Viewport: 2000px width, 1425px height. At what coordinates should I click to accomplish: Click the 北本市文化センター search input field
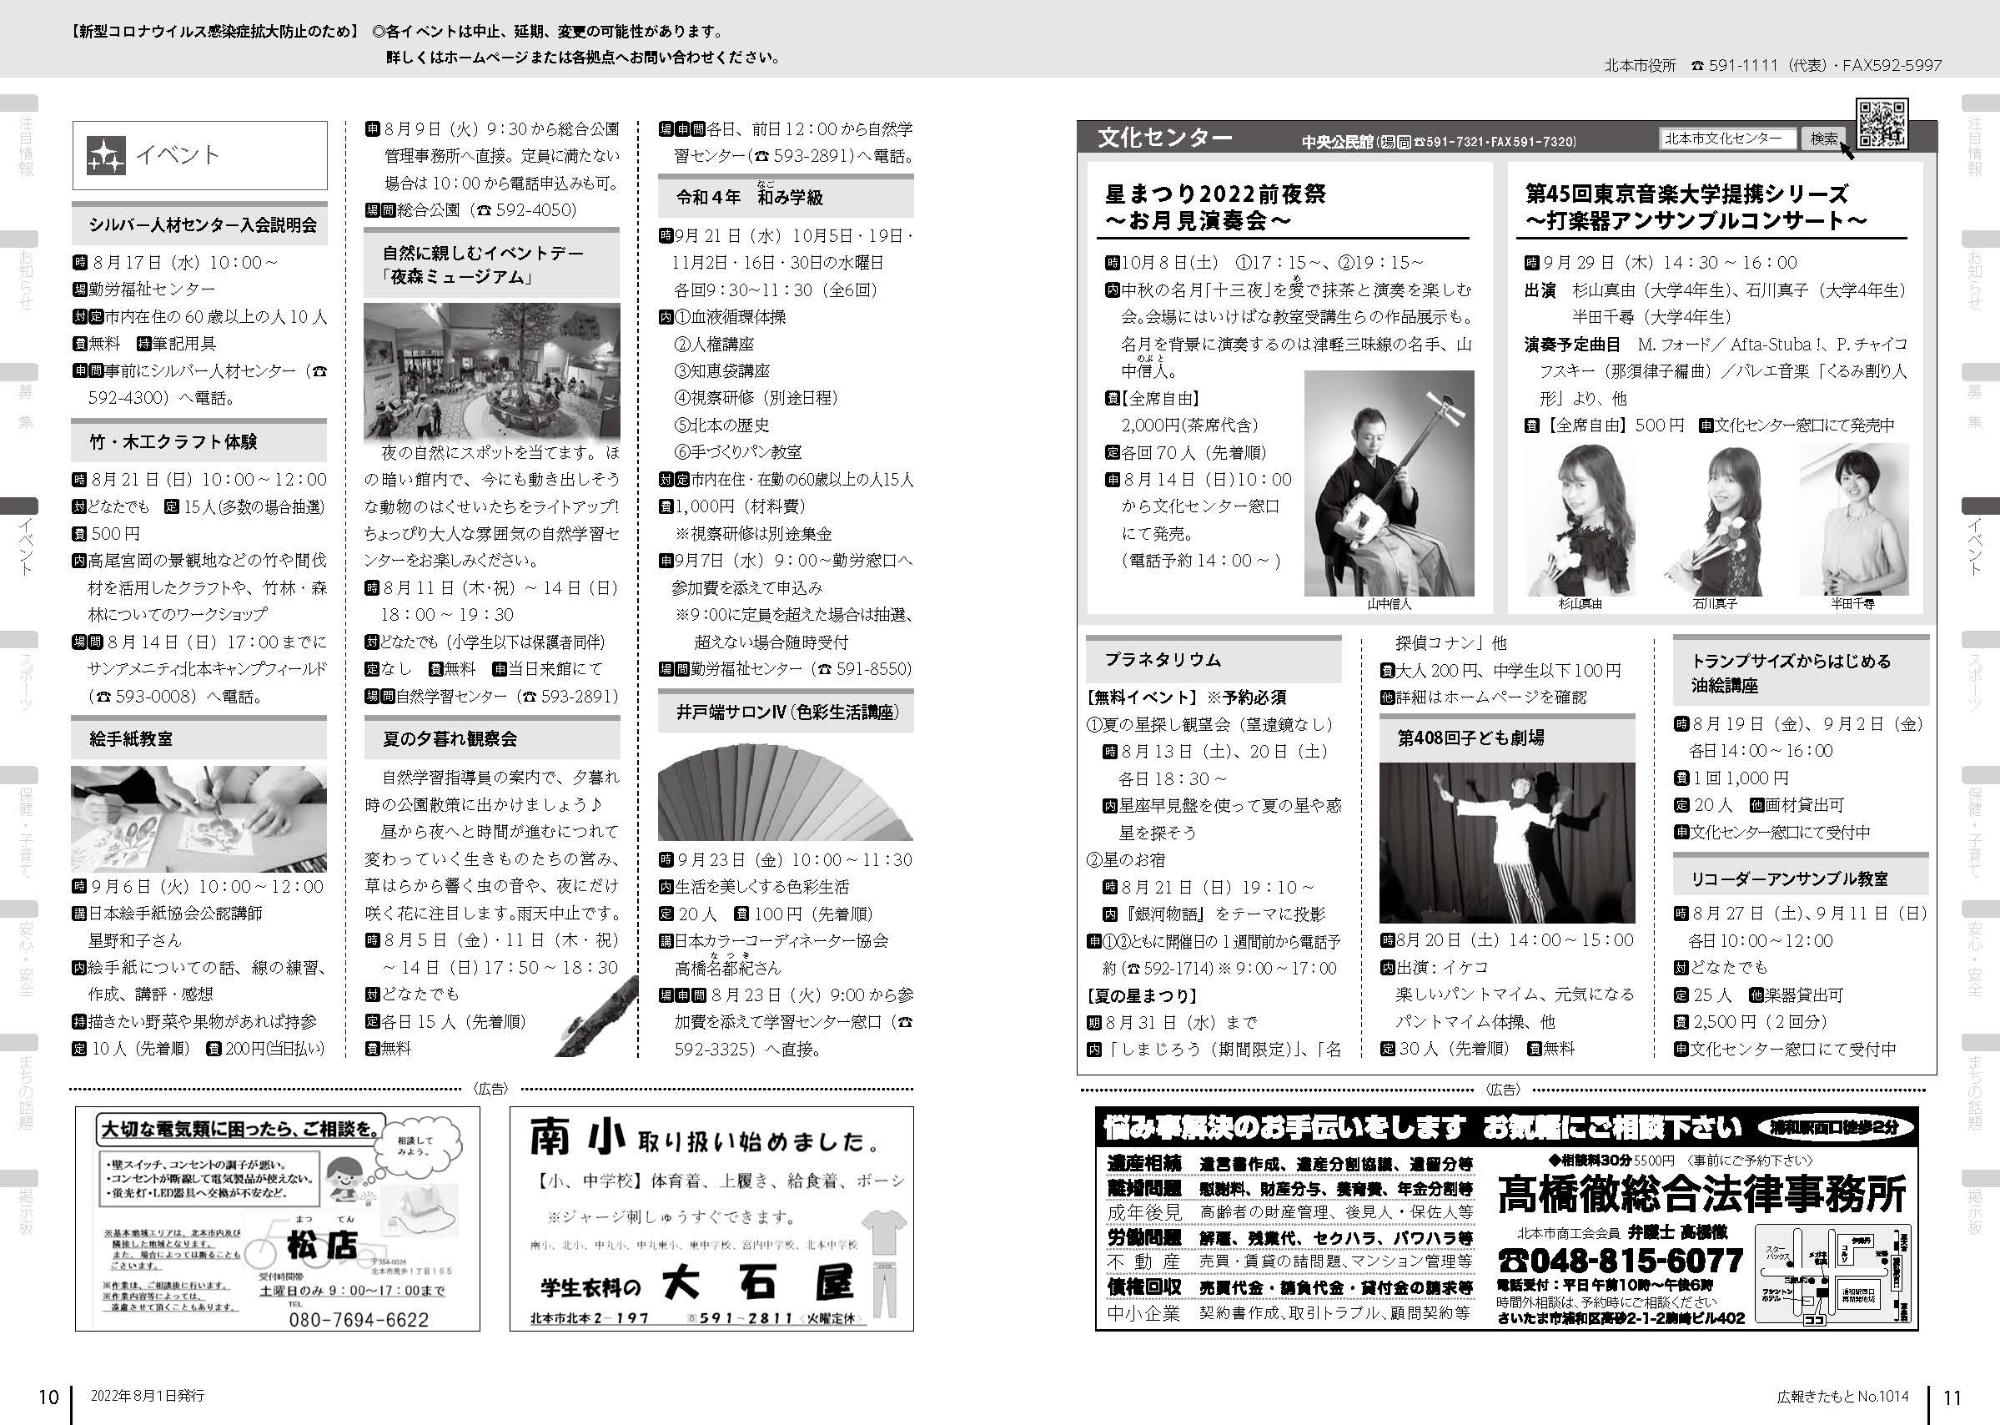point(1727,139)
